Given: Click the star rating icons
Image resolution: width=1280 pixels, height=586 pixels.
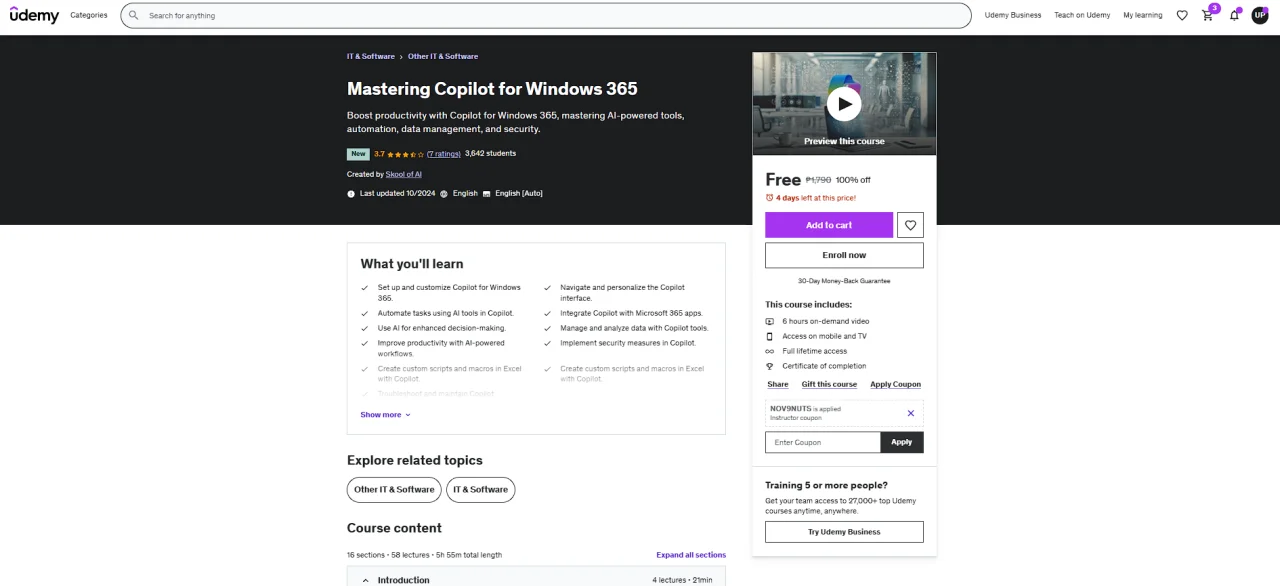Looking at the screenshot, I should point(406,154).
